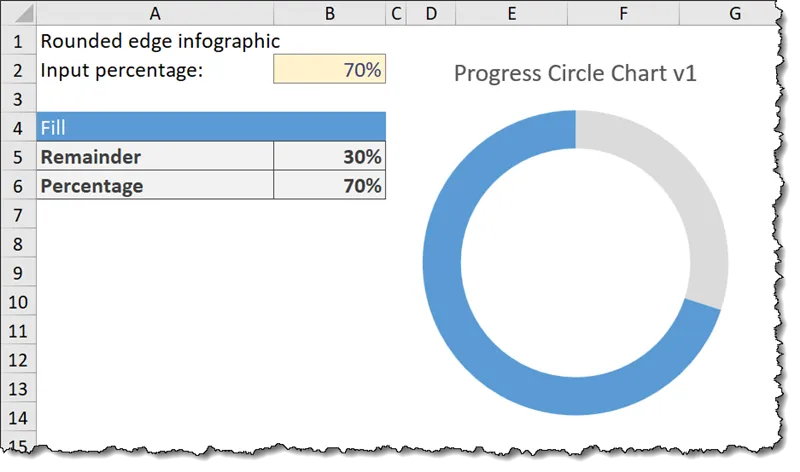Select row 12 header
The image size is (800, 472).
[18, 360]
